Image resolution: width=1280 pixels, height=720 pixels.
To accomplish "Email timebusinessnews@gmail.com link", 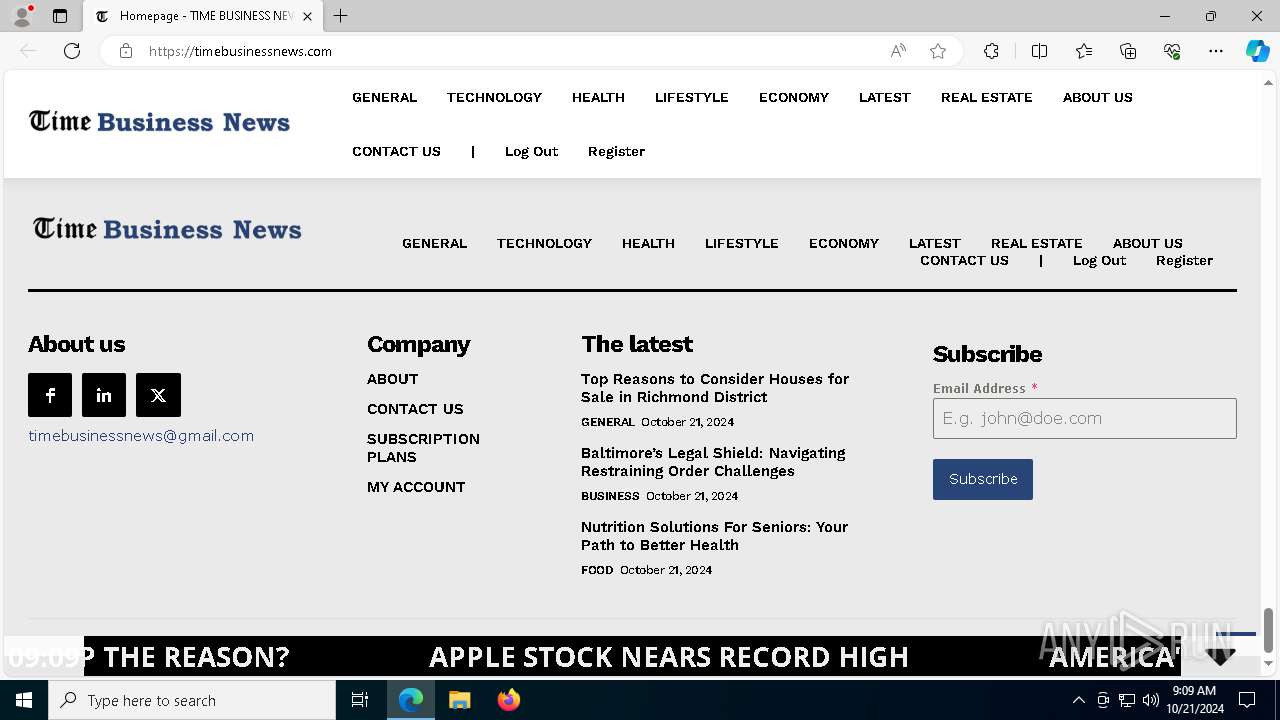I will (x=141, y=436).
